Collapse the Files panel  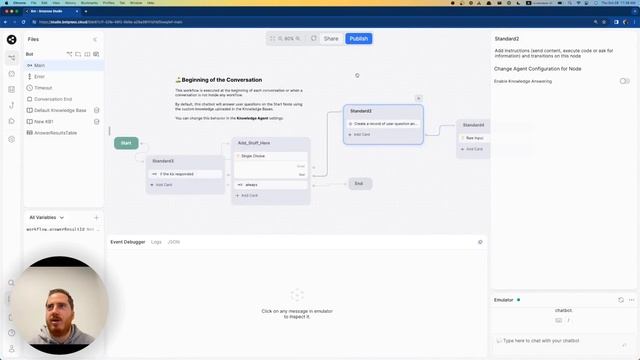[x=95, y=40]
